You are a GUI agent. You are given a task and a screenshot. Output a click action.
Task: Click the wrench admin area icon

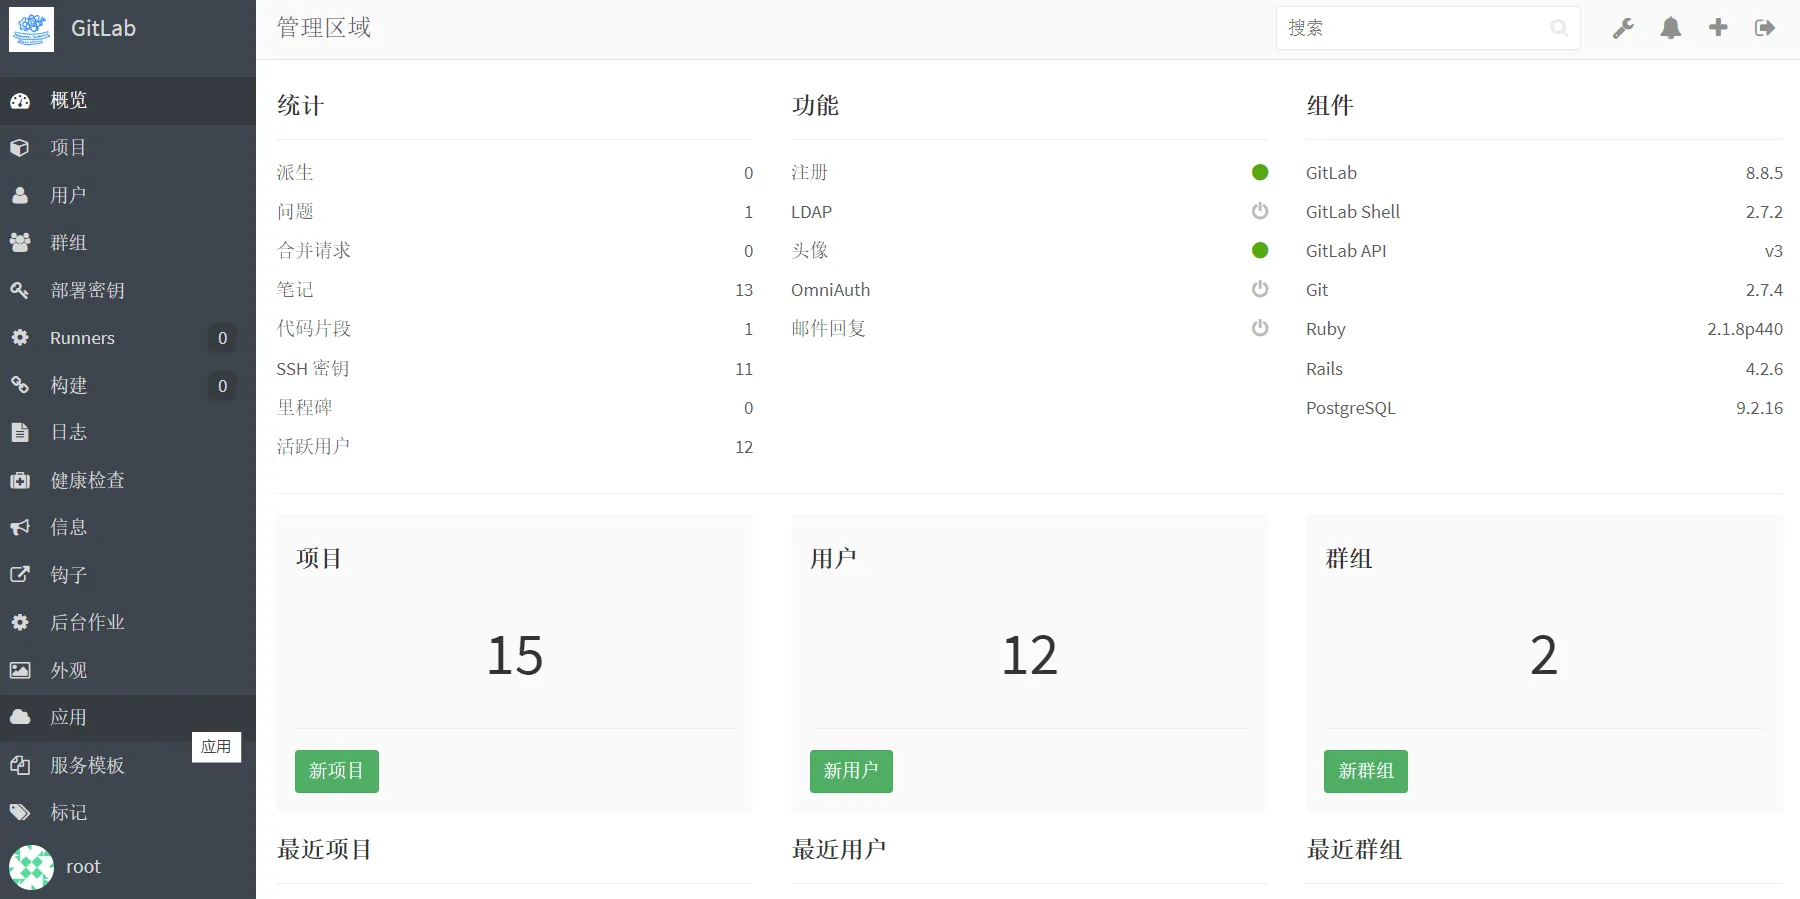click(x=1623, y=28)
